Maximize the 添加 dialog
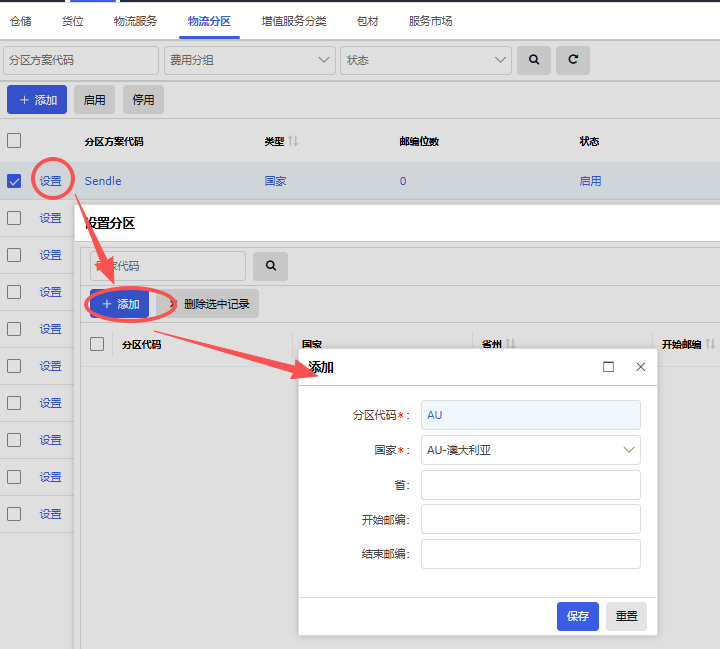 pyautogui.click(x=608, y=367)
